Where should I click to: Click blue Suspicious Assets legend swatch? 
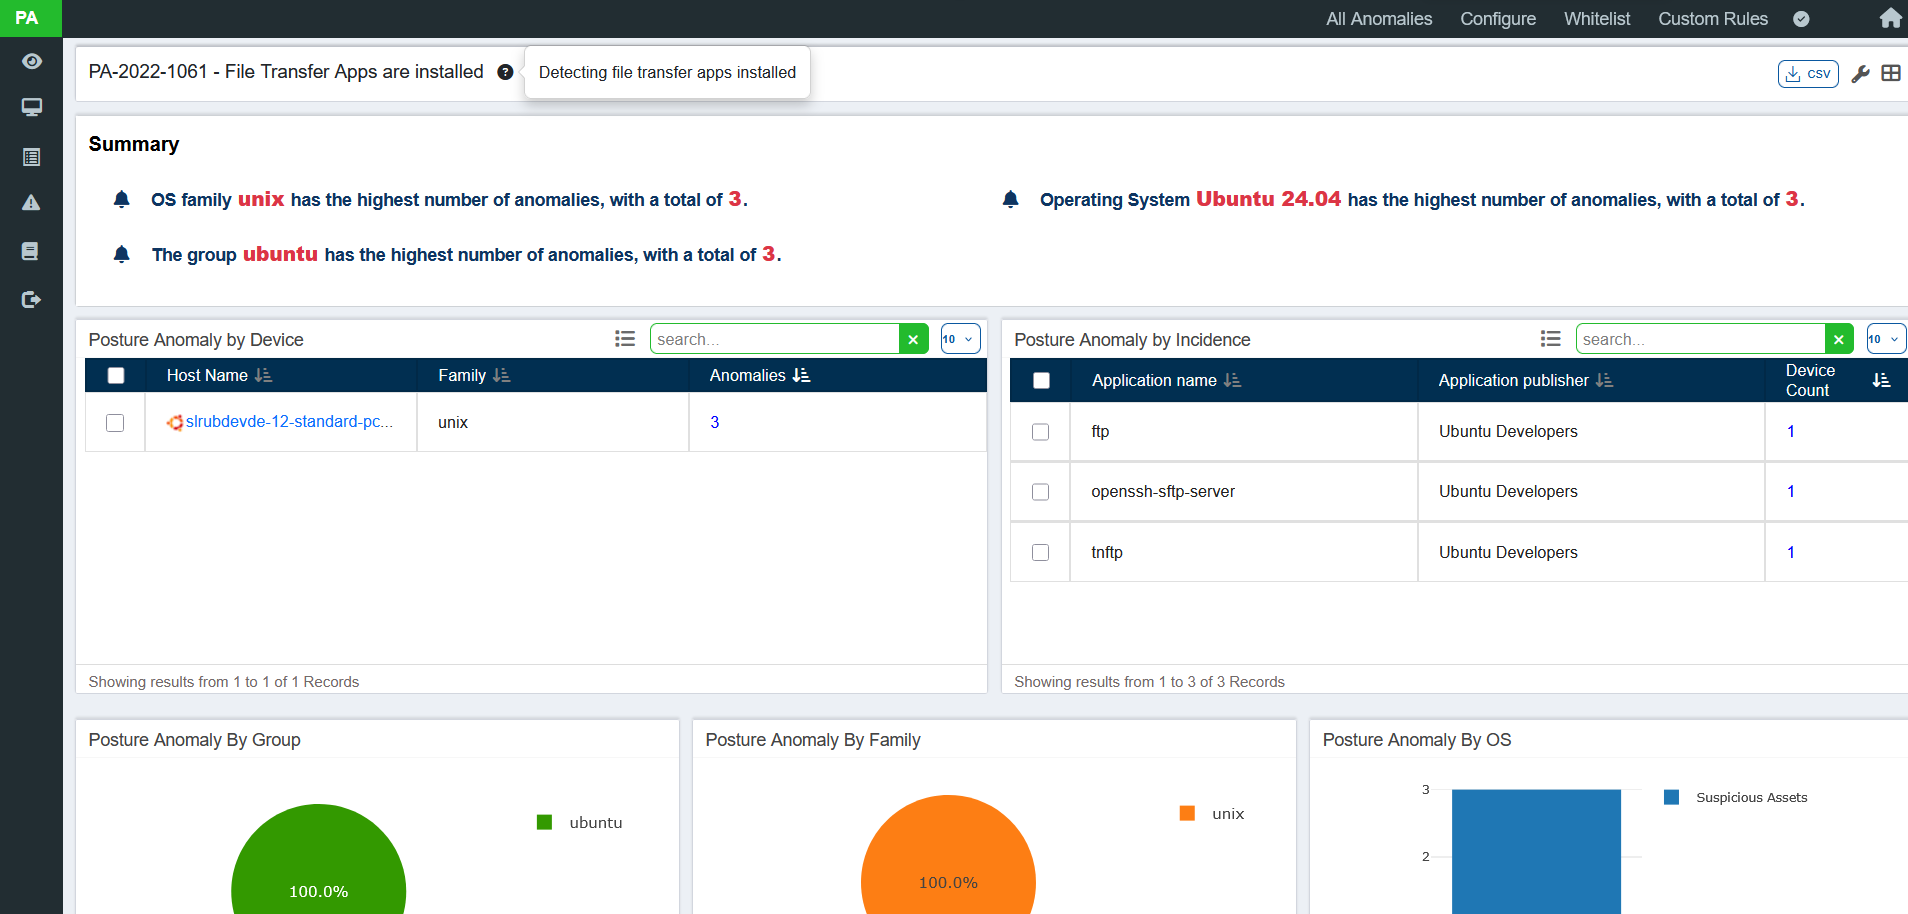[x=1671, y=797]
